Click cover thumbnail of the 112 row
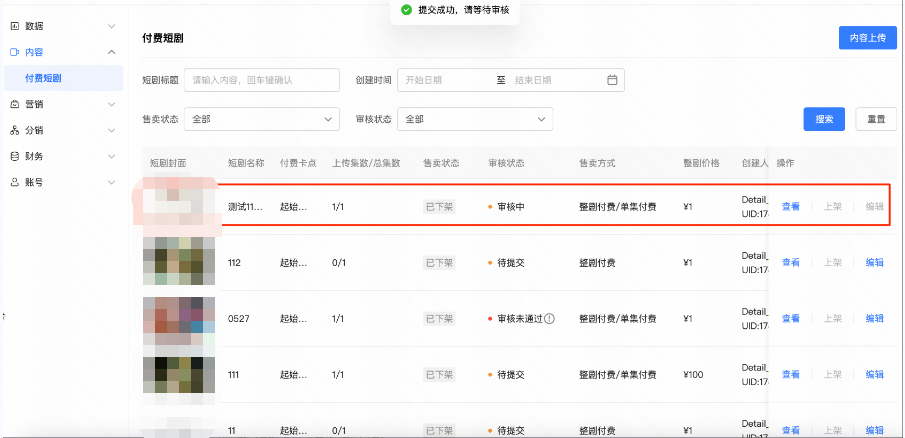The width and height of the screenshot is (905, 438). pyautogui.click(x=179, y=262)
